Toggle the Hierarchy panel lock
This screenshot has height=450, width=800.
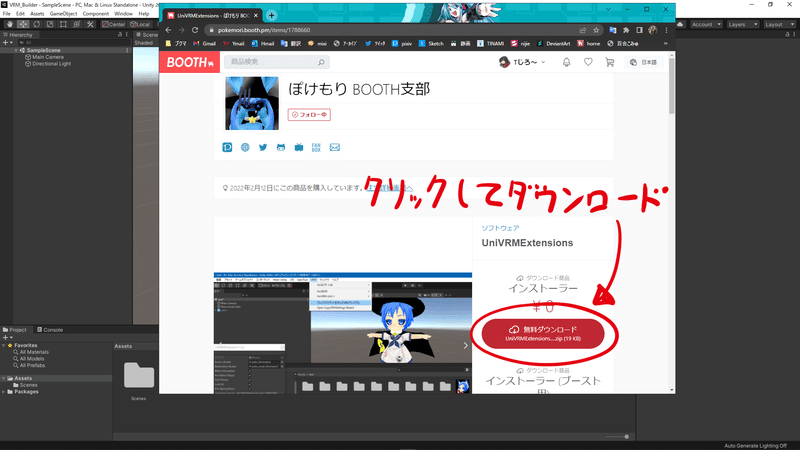pyautogui.click(x=120, y=35)
